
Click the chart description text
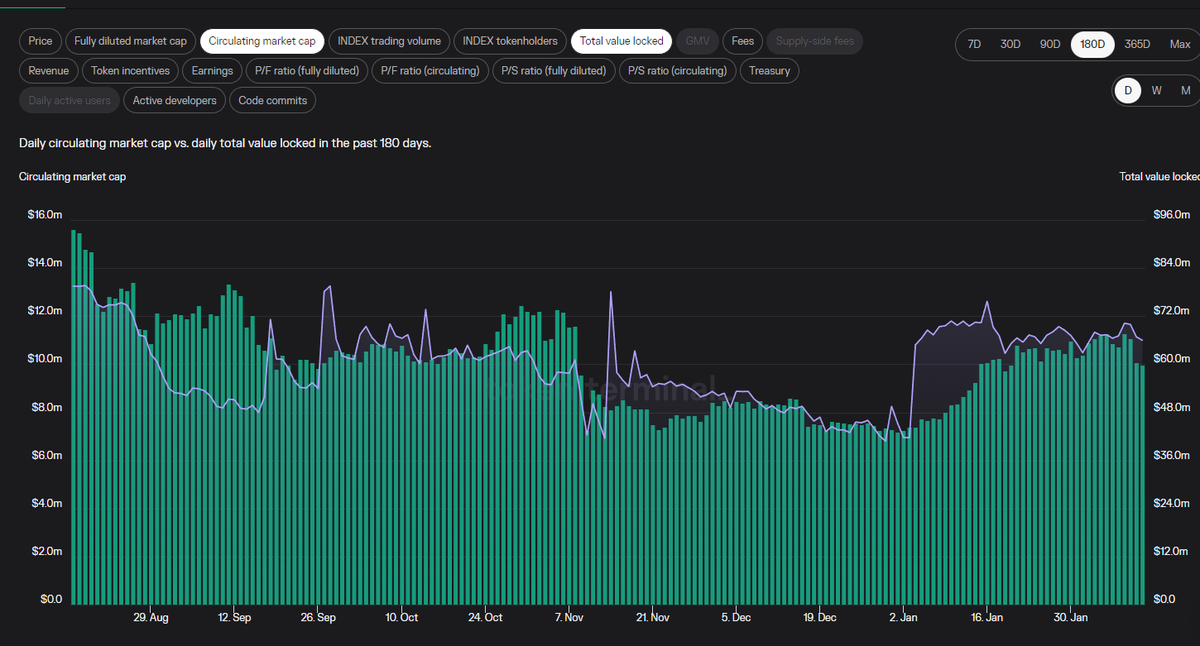coord(225,143)
